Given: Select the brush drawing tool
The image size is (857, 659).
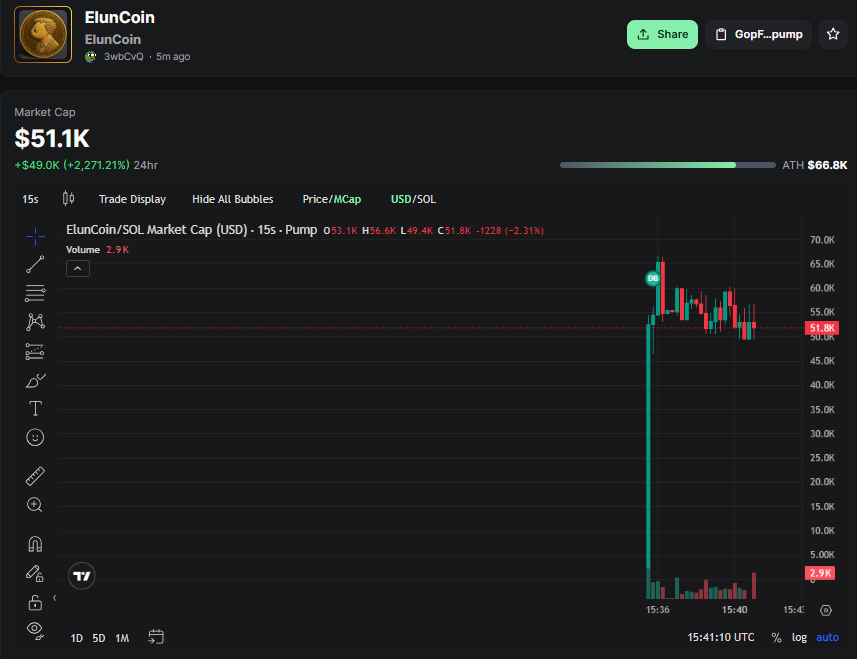Looking at the screenshot, I should pos(35,380).
